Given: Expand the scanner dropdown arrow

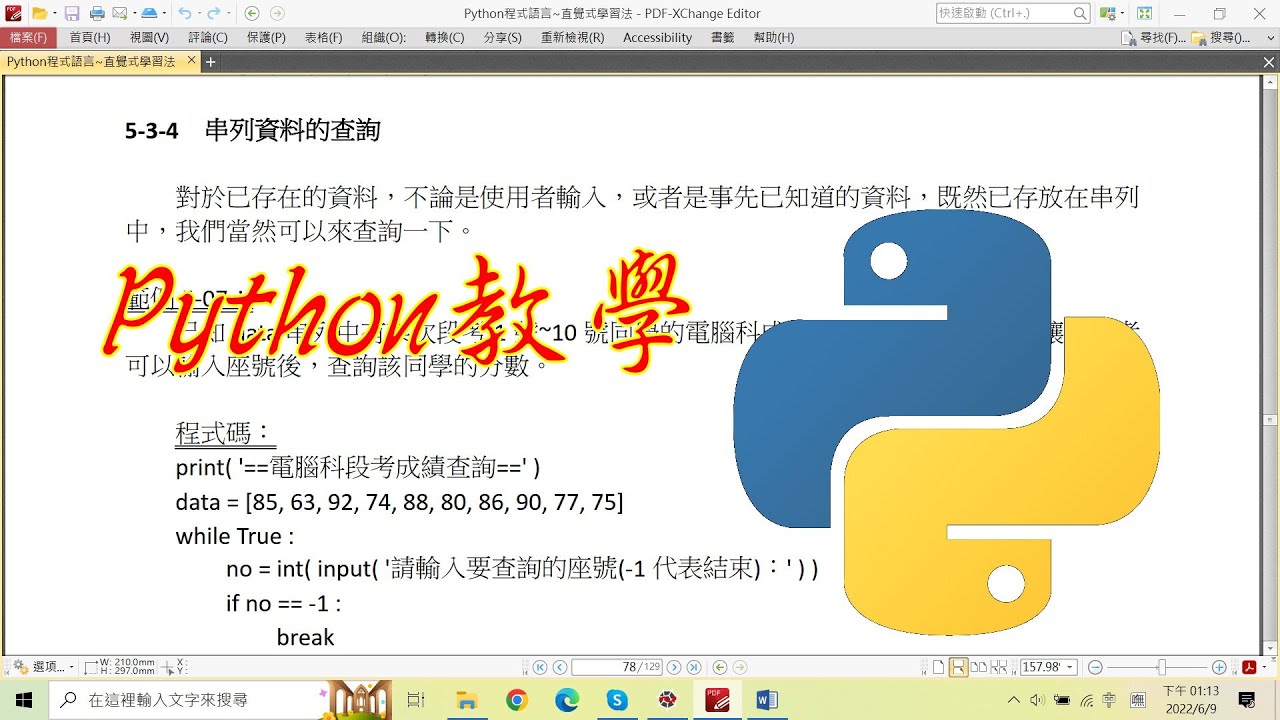Looking at the screenshot, I should pos(162,13).
